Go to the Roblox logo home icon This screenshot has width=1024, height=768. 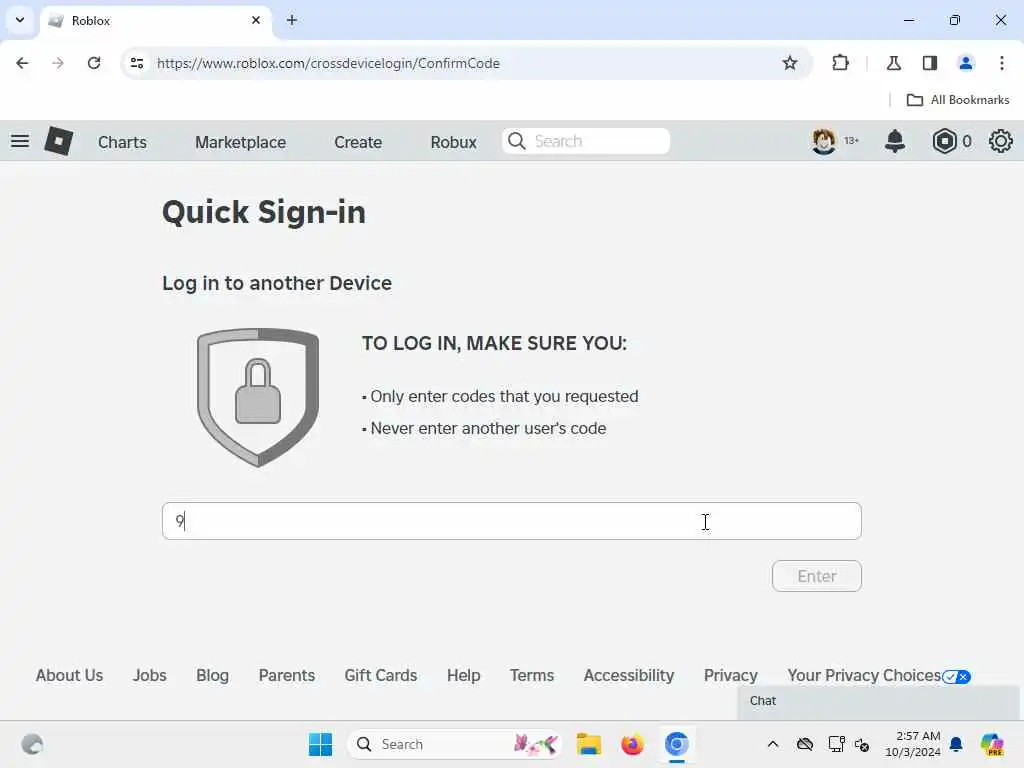[59, 141]
